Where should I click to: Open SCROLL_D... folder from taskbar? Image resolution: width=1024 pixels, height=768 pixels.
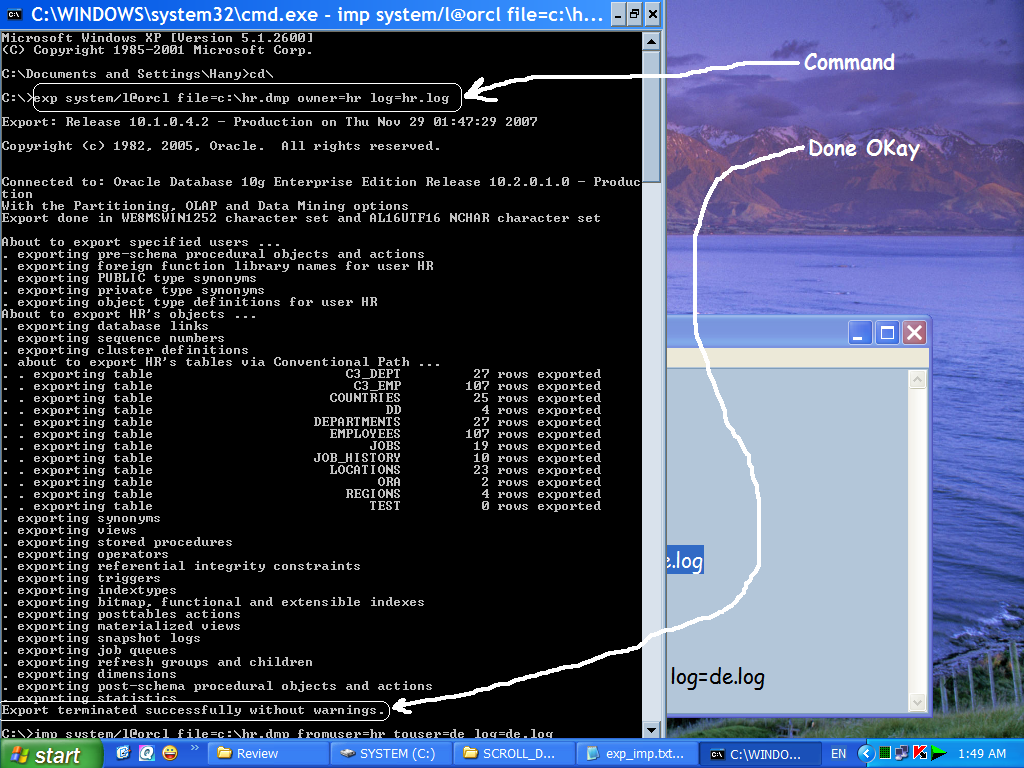pyautogui.click(x=516, y=753)
